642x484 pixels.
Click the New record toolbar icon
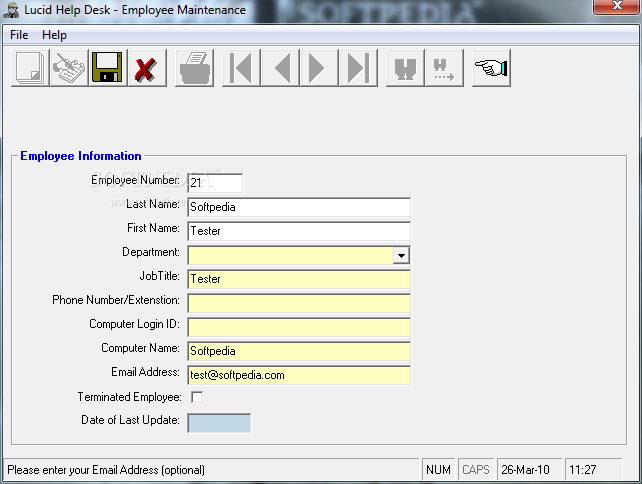click(x=30, y=68)
